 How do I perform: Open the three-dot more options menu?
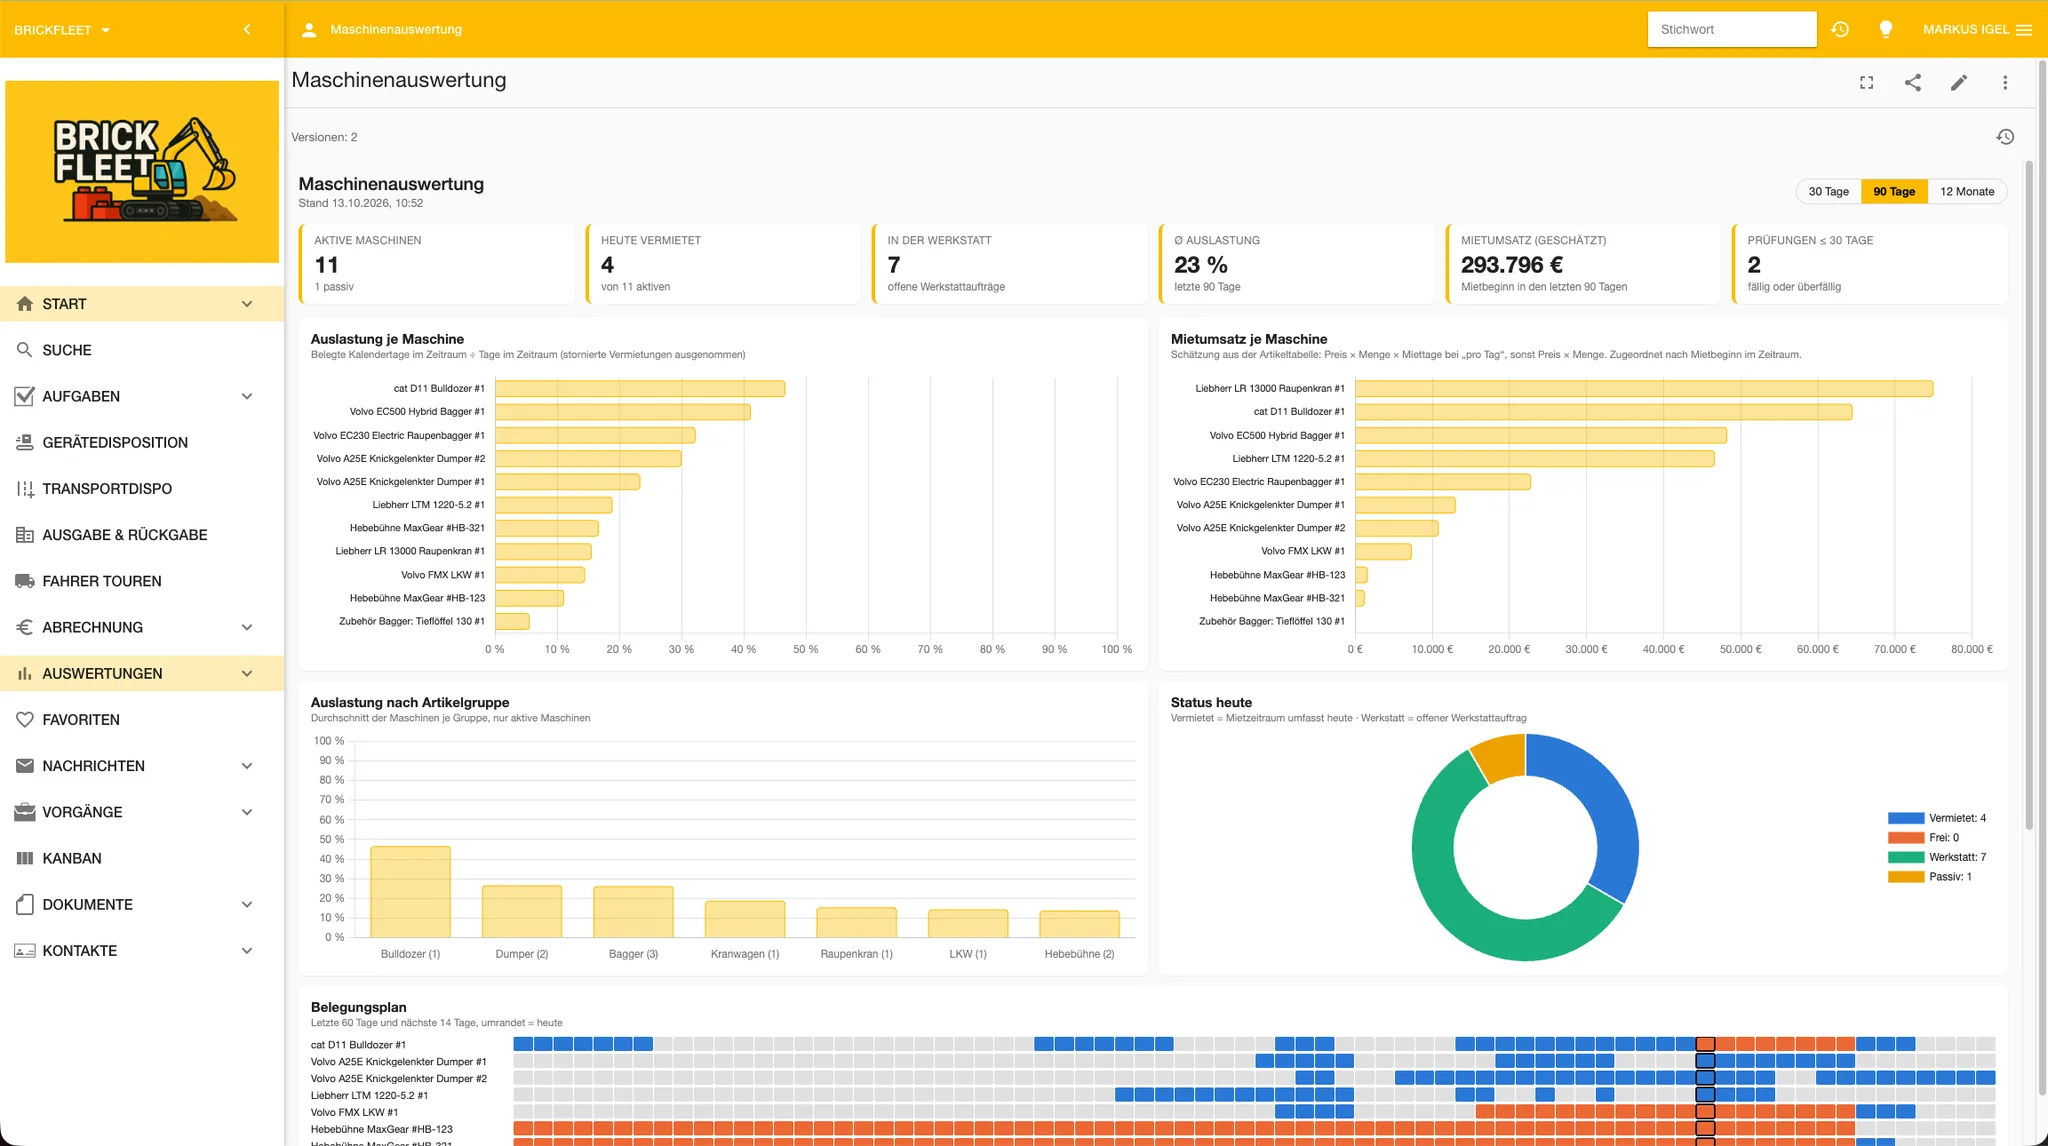(x=2005, y=83)
